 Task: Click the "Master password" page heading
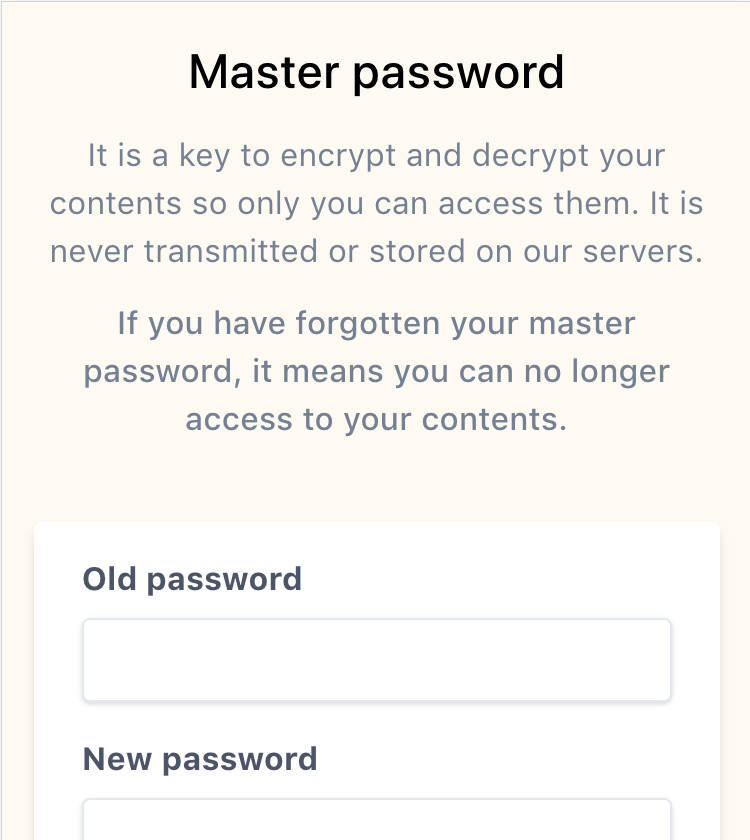click(x=376, y=73)
